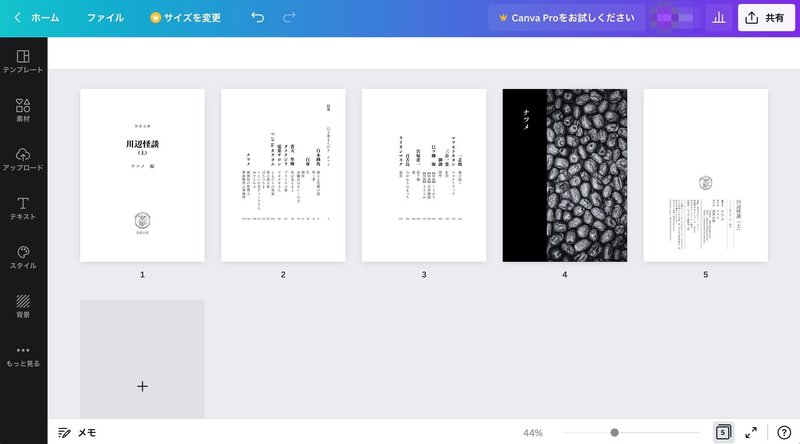Click the page number 4 label
Viewport: 800px width, 444px height.
(565, 275)
